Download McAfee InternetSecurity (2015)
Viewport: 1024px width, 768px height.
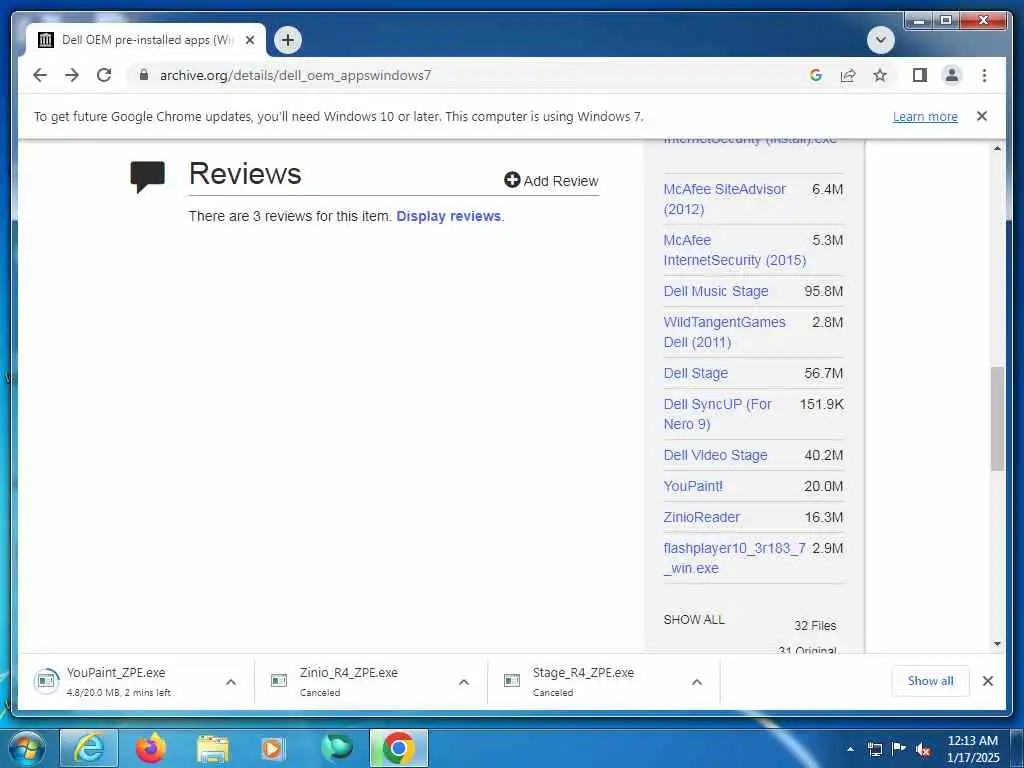[x=735, y=250]
